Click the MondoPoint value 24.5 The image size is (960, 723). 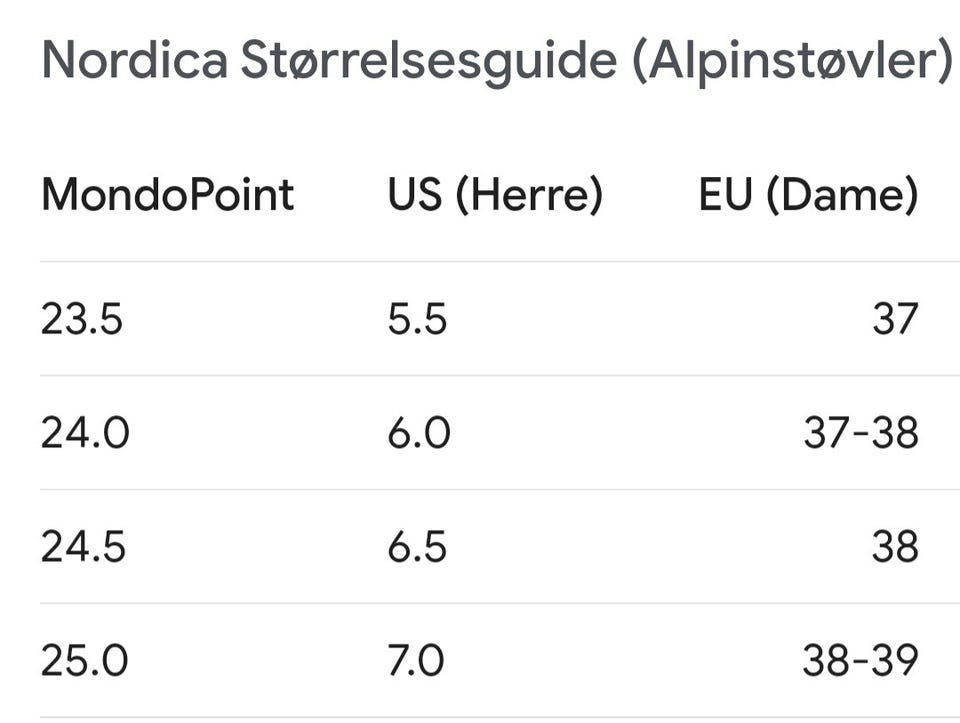pos(84,547)
